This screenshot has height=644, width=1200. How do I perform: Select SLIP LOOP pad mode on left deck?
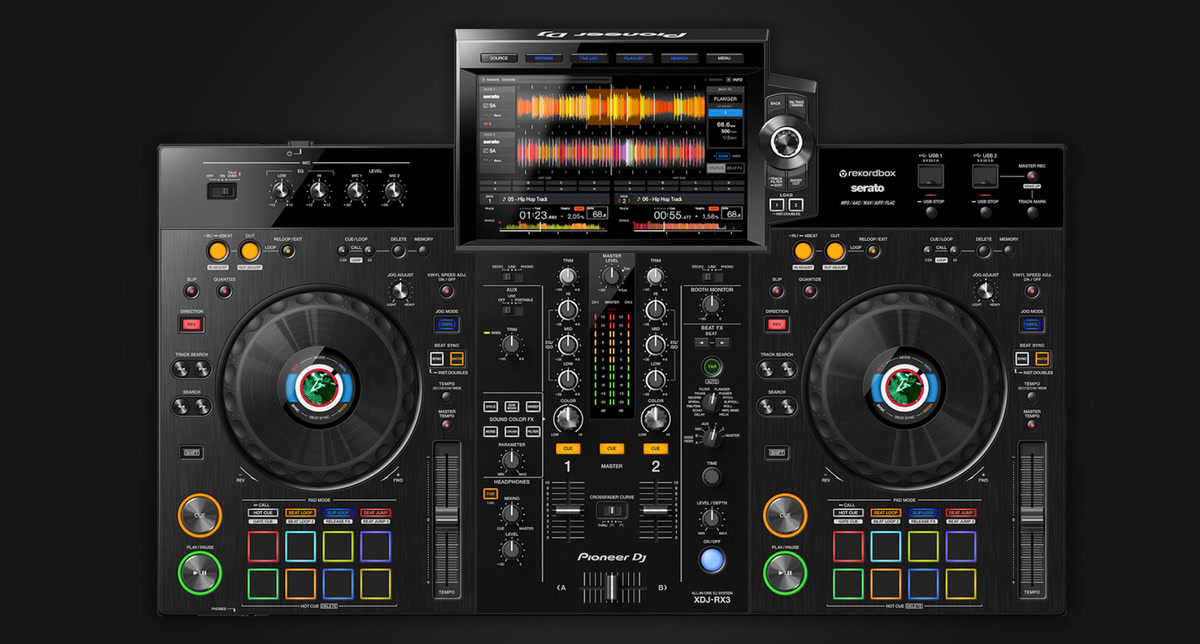pyautogui.click(x=338, y=512)
